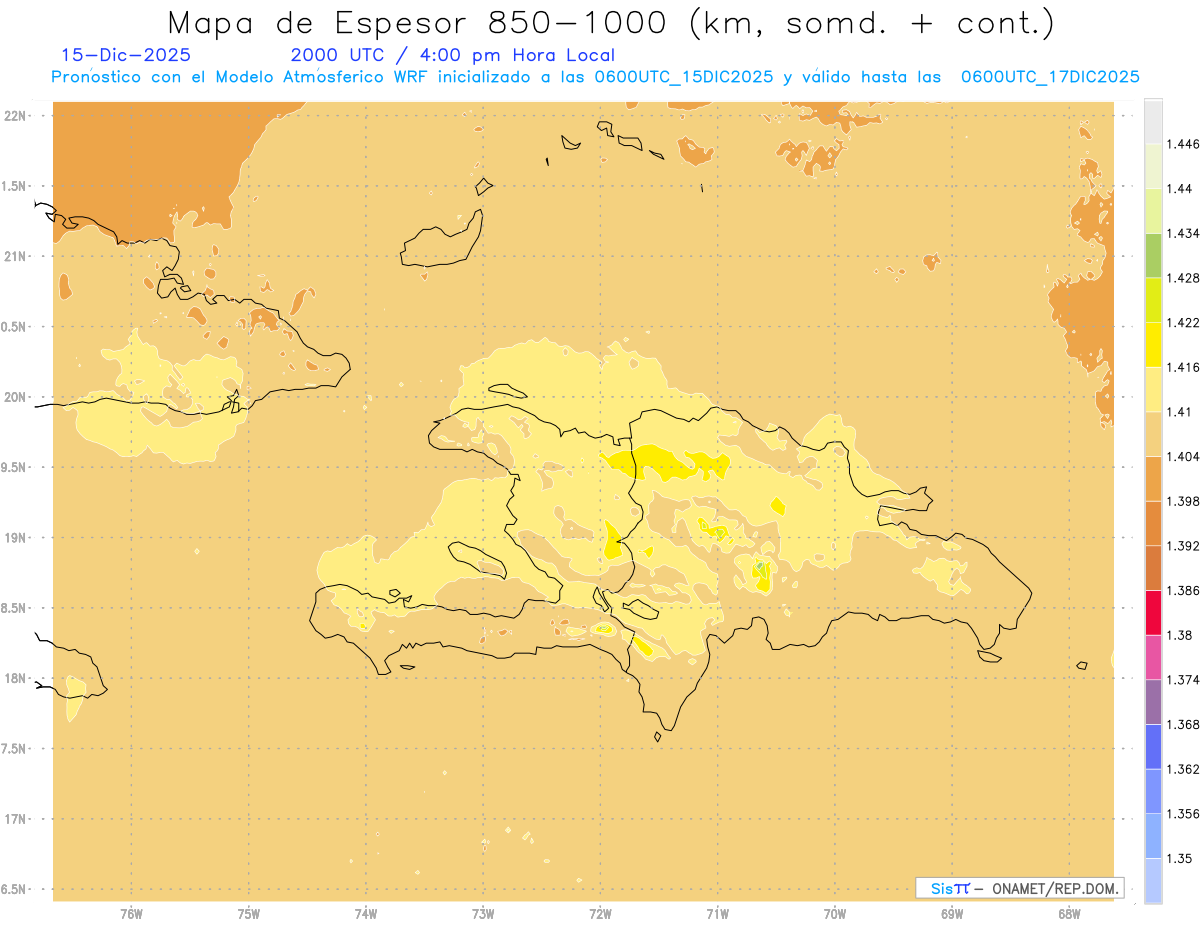The height and width of the screenshot is (927, 1200).
Task: Click the colorbar value 1.35
Action: 1181,858
